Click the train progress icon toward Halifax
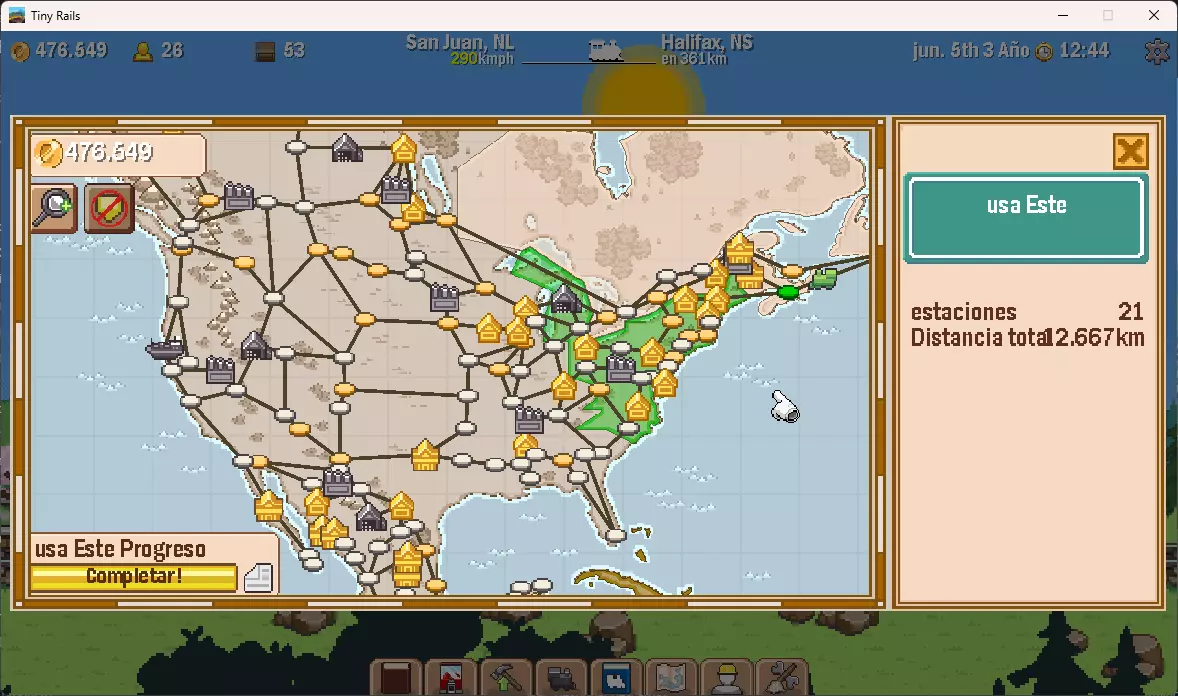 point(606,50)
